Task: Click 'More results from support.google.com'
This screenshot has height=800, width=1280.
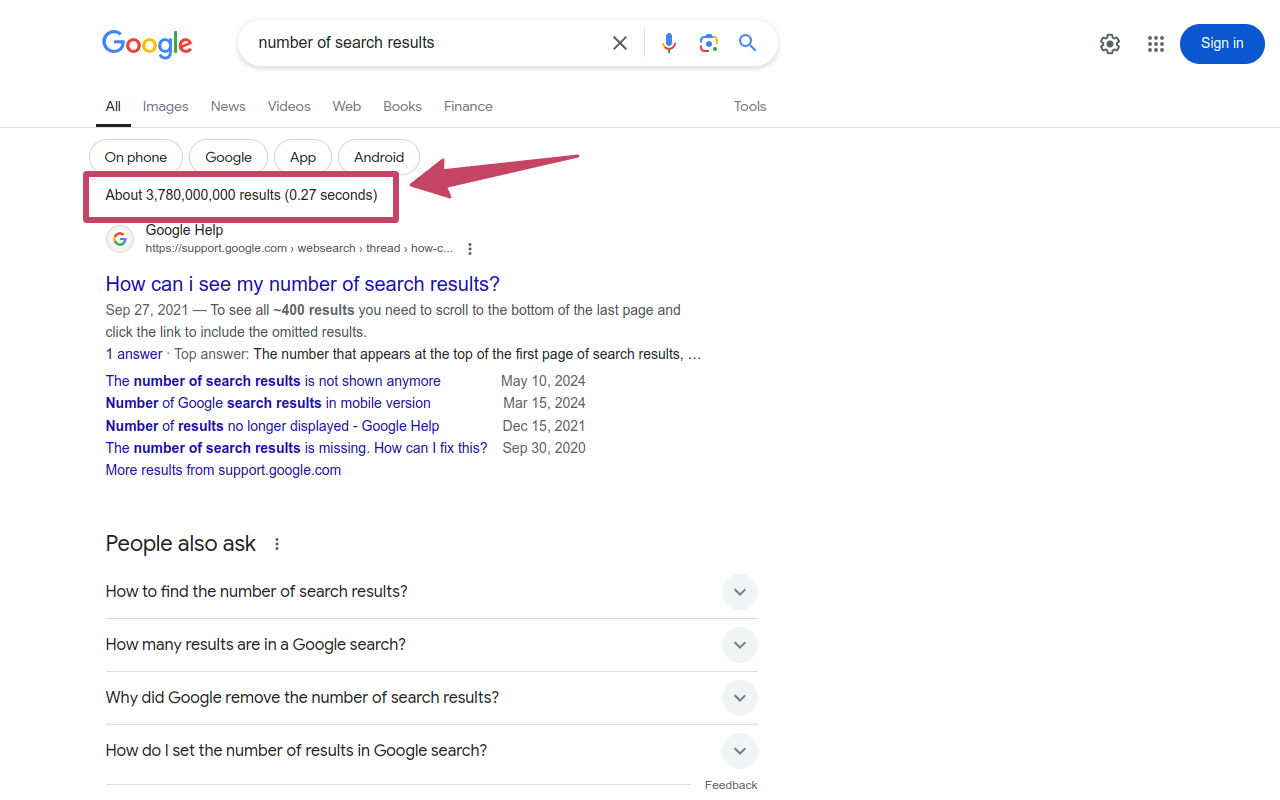Action: coord(223,470)
